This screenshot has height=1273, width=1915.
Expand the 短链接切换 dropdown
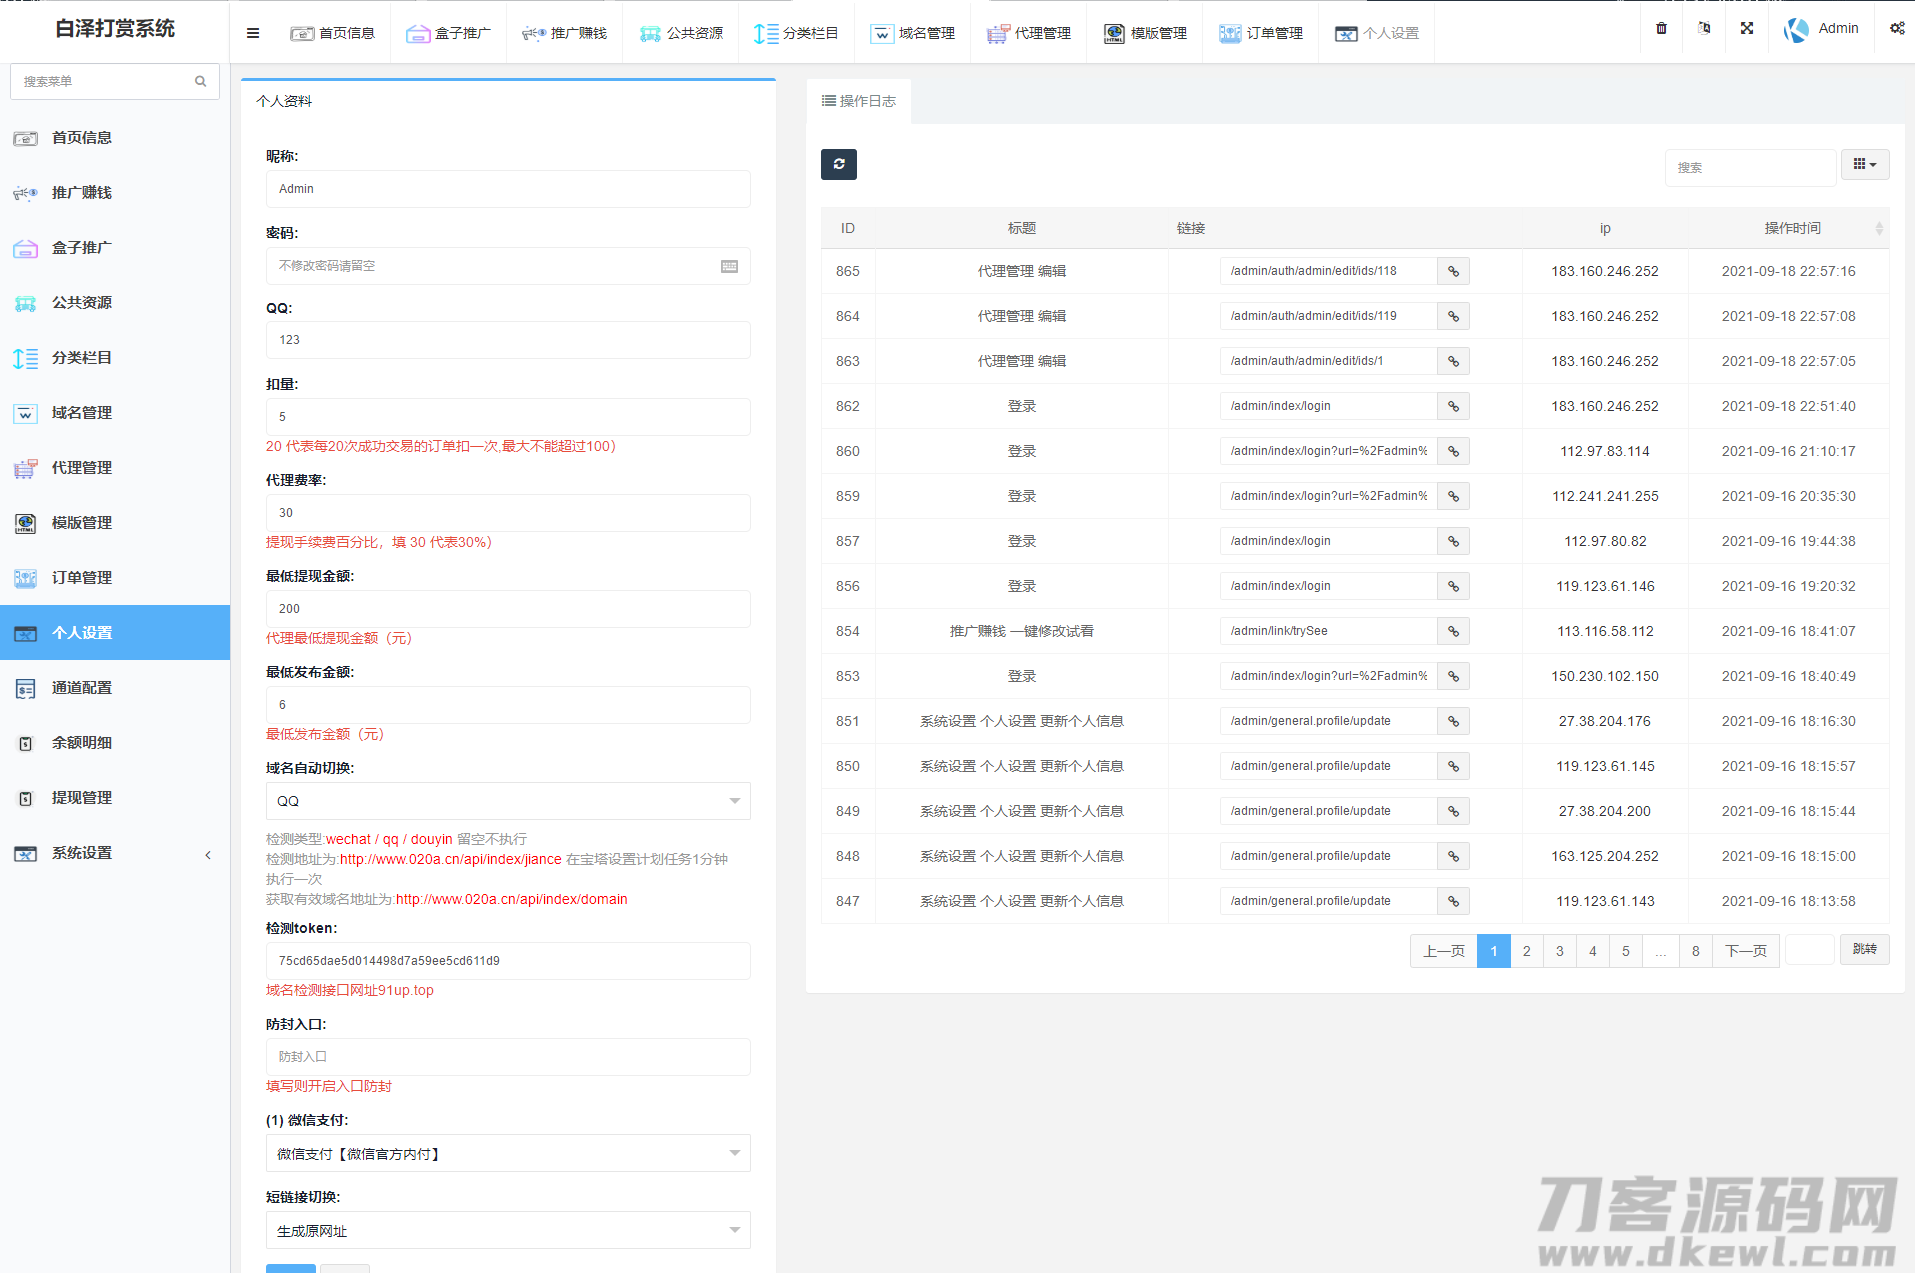508,1231
